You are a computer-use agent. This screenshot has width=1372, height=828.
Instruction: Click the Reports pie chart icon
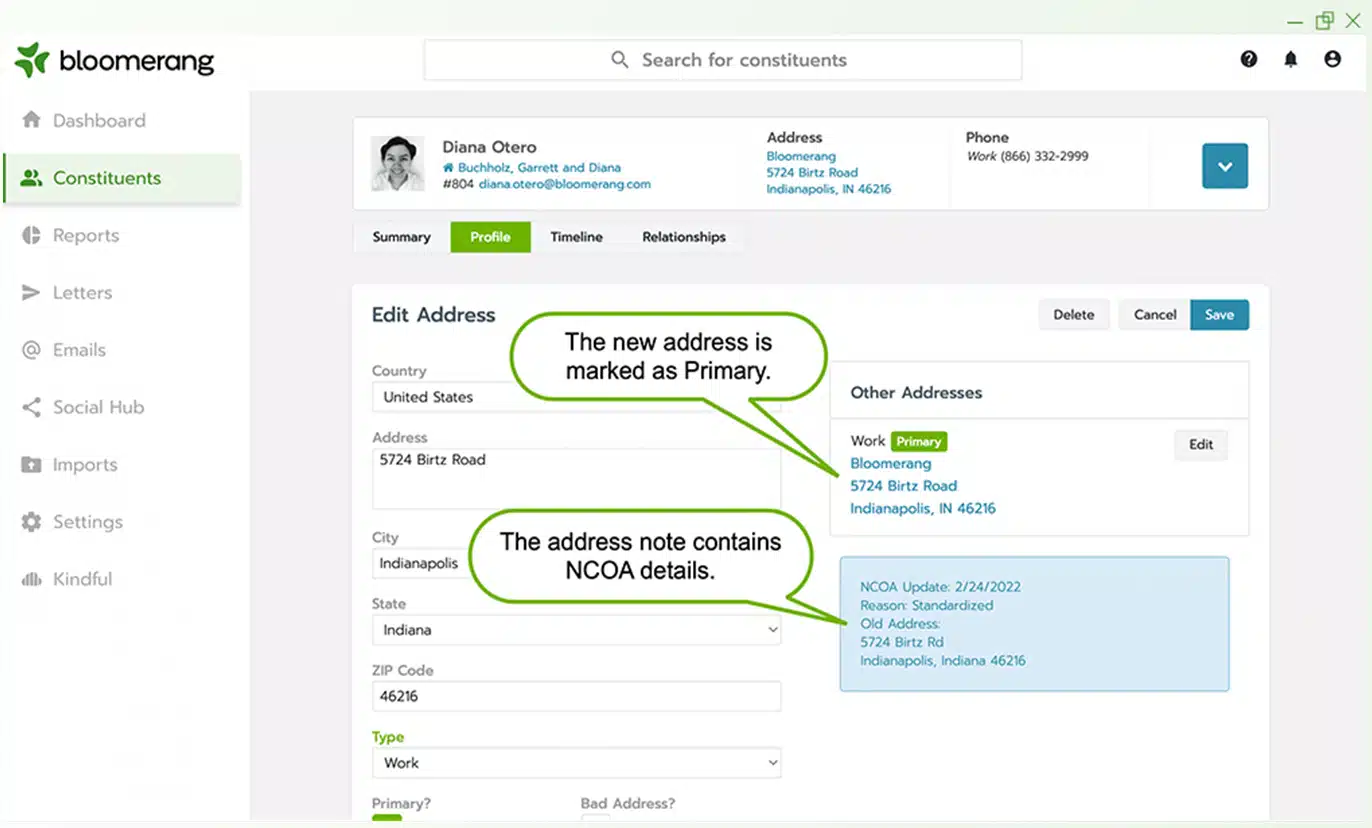tap(32, 235)
